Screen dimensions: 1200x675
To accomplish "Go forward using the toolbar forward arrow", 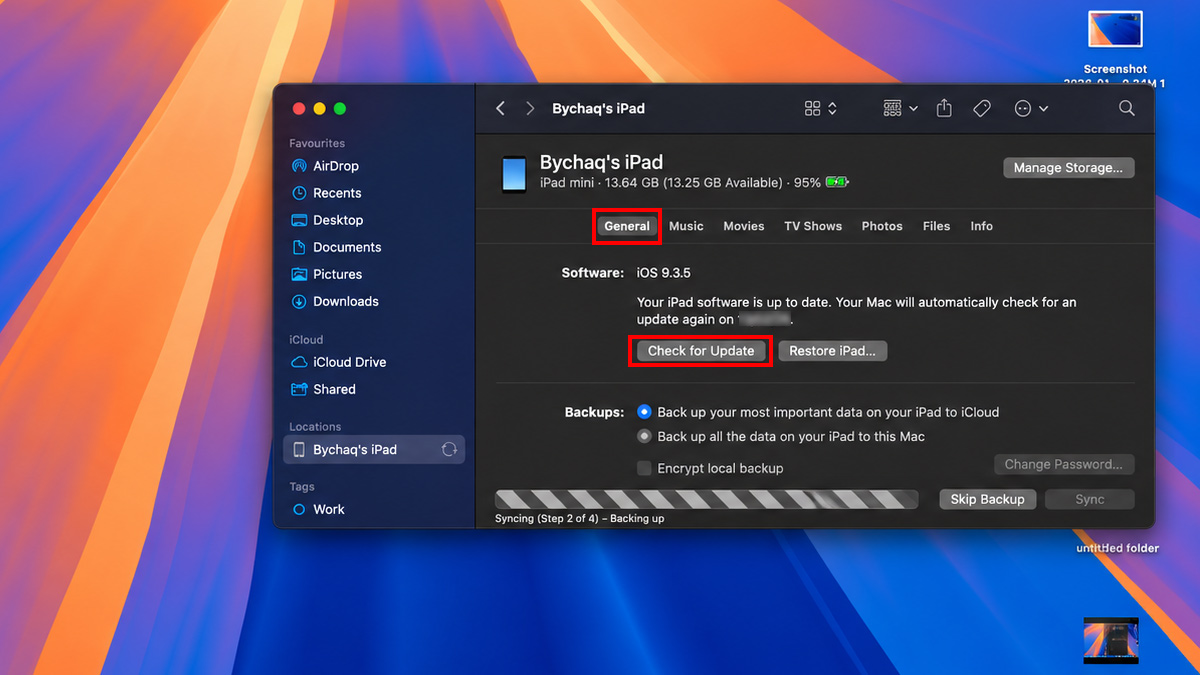I will pos(530,108).
